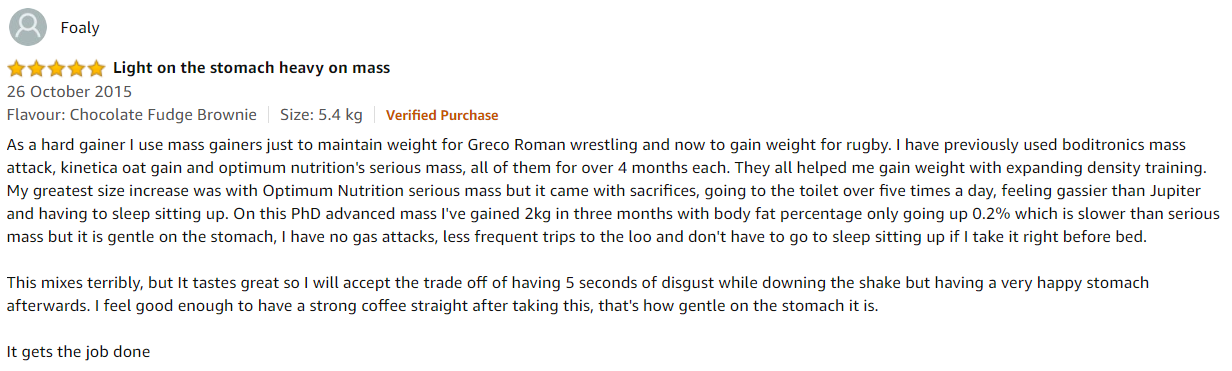Screen dimensions: 1232x371
Task: Click the fourth star in the rating
Action: coord(75,69)
